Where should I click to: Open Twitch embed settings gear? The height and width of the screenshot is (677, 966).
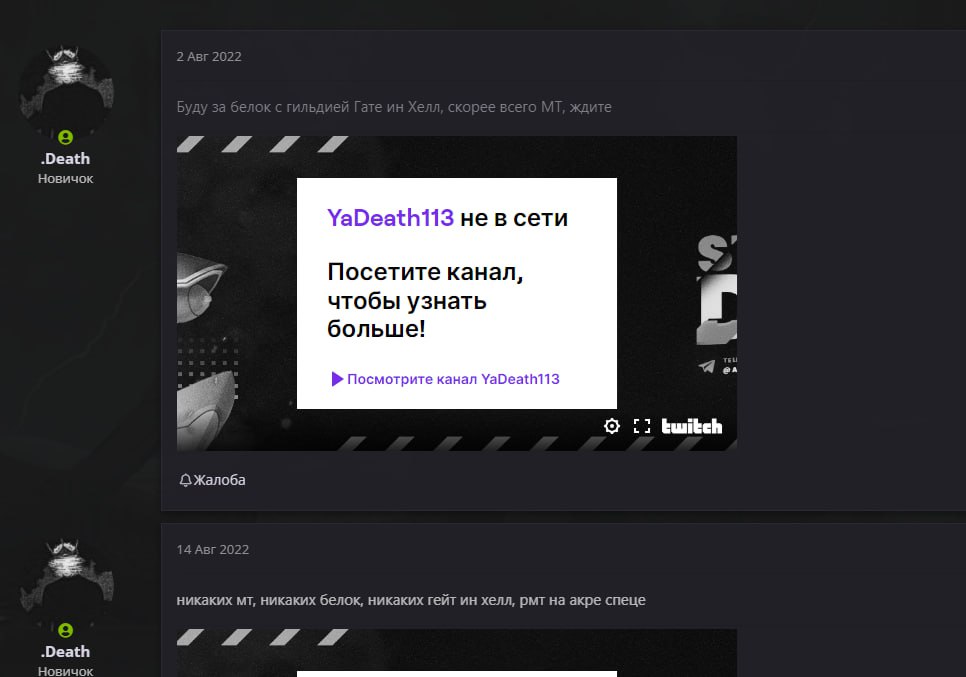point(611,426)
